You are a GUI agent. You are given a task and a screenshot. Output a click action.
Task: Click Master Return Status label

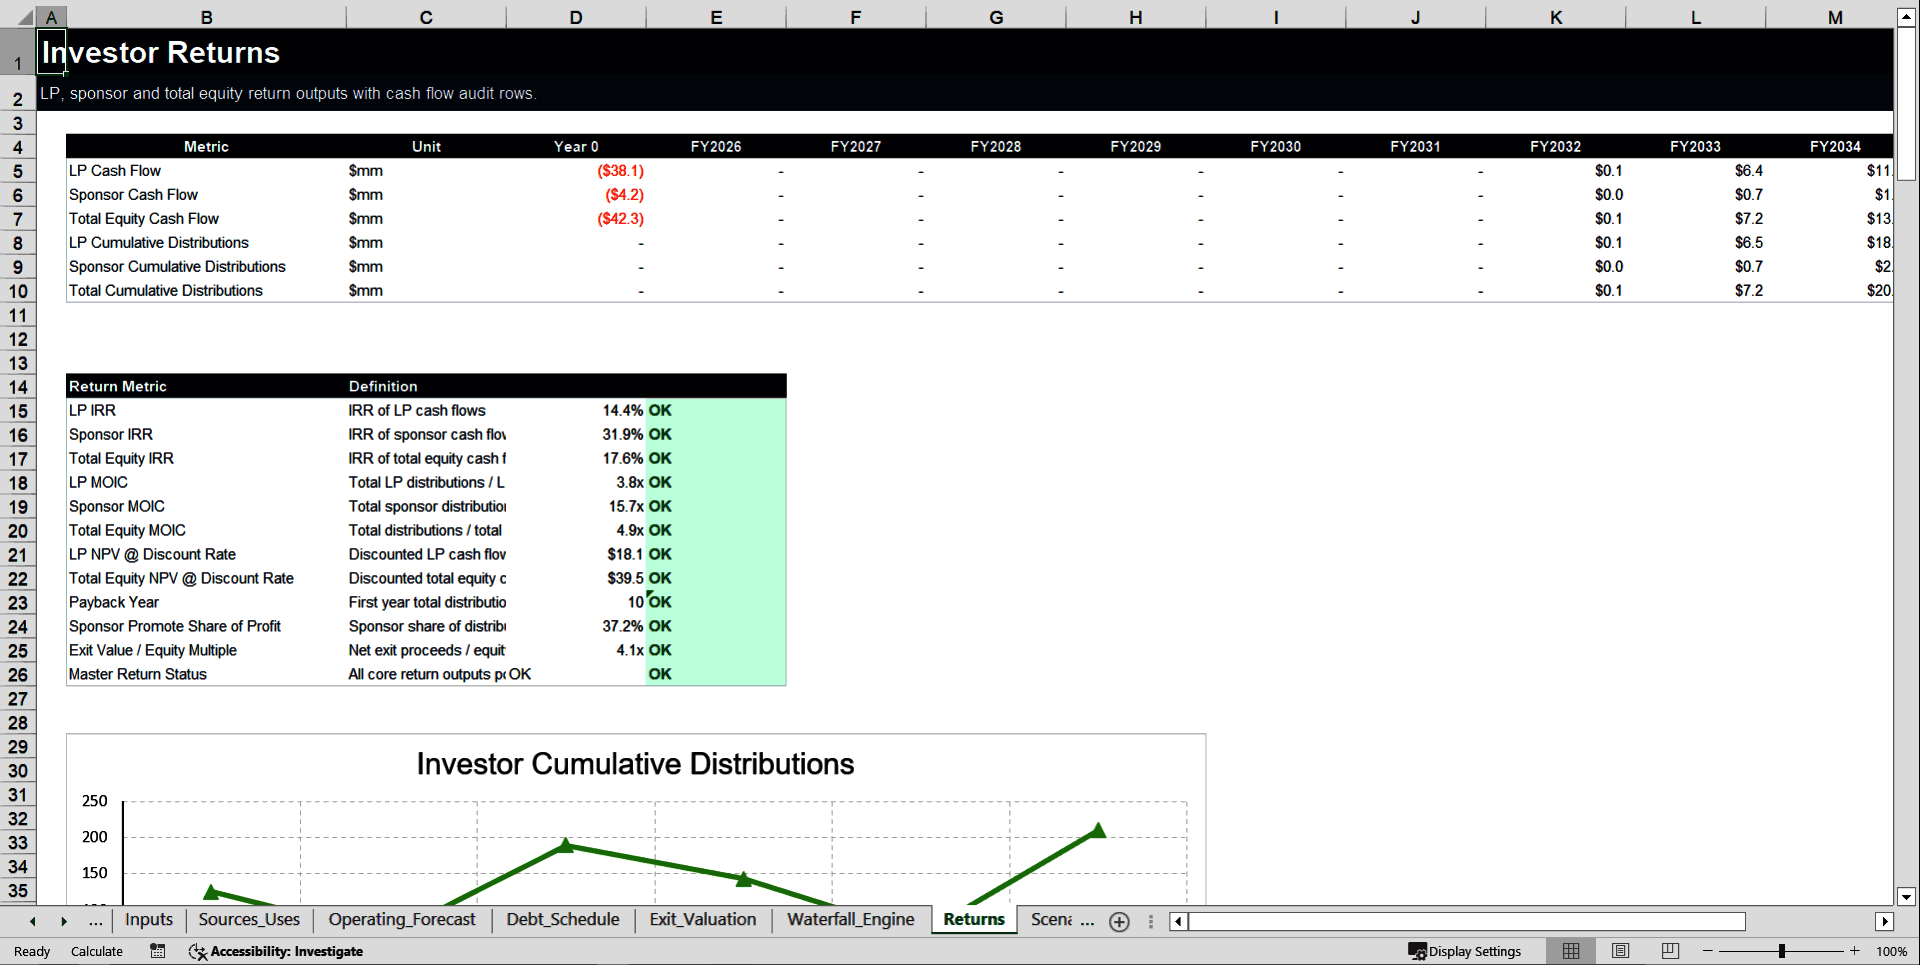(138, 675)
